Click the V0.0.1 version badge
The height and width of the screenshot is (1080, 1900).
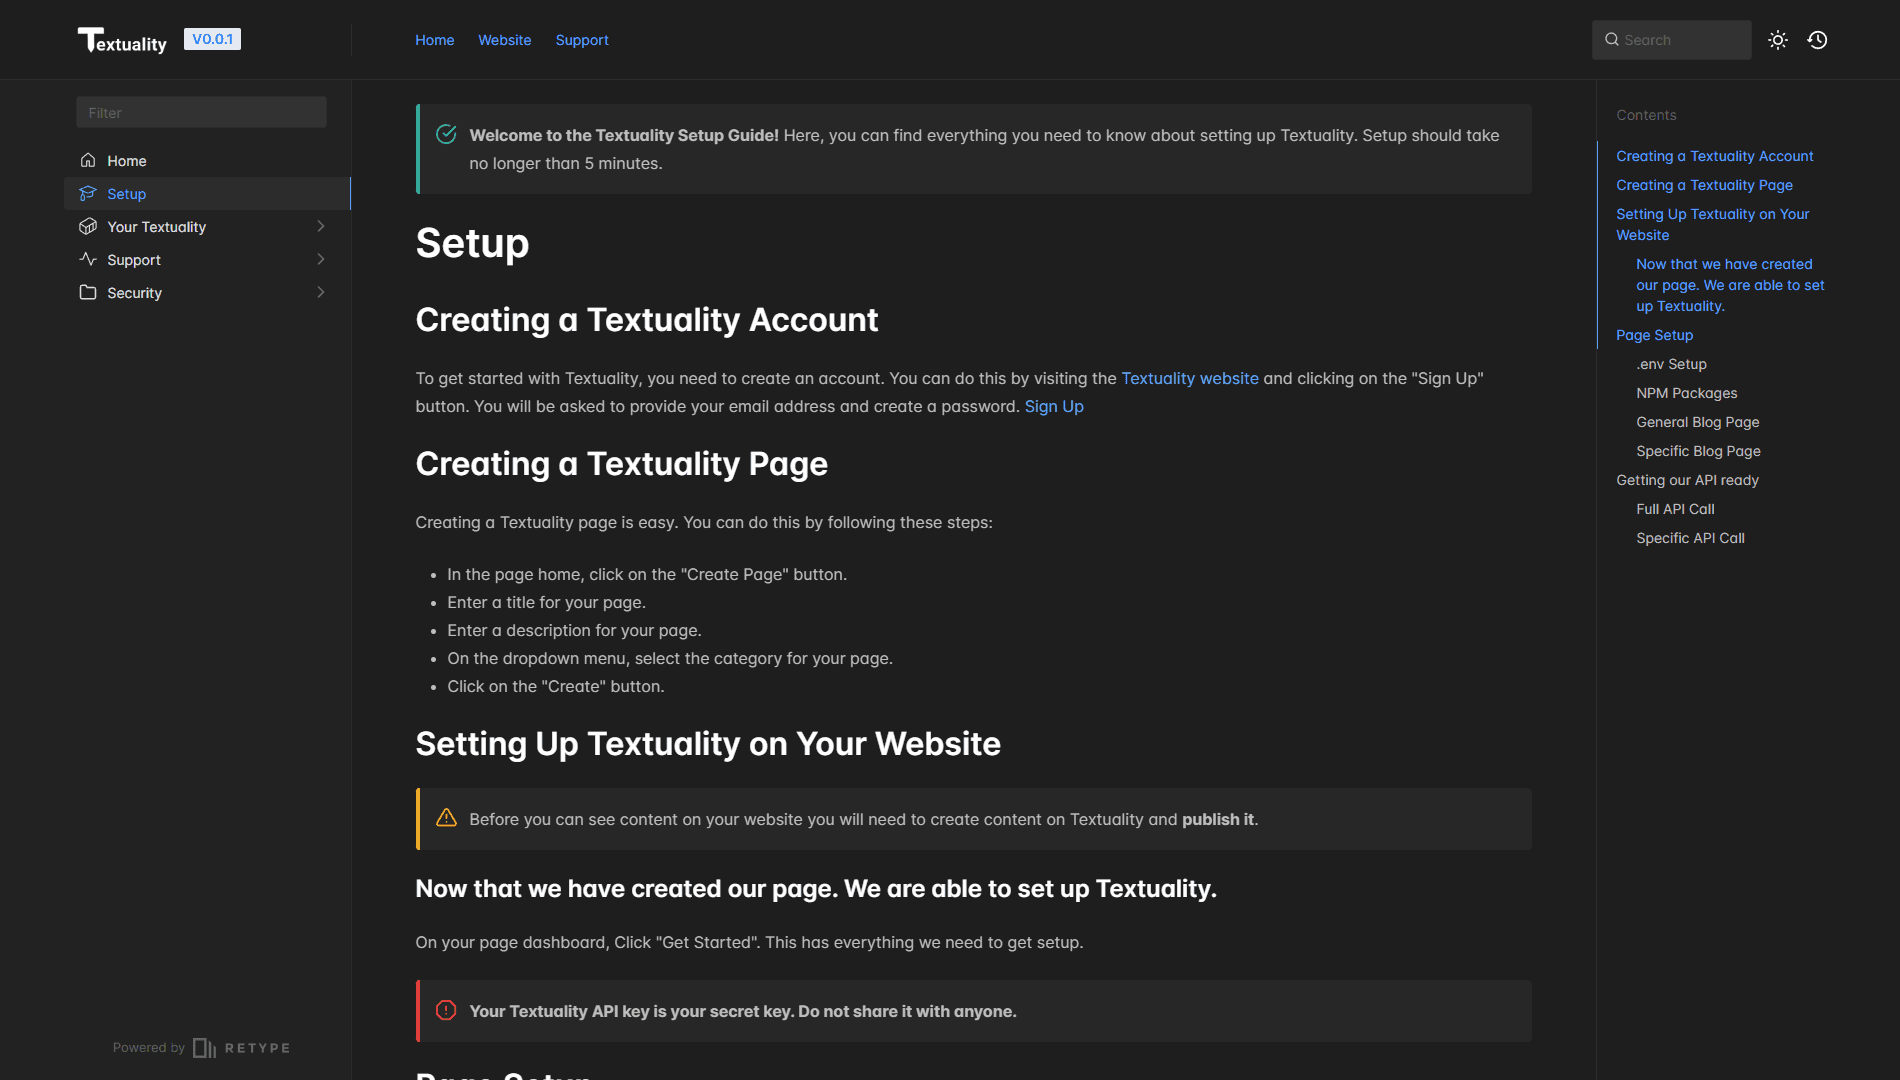click(212, 38)
